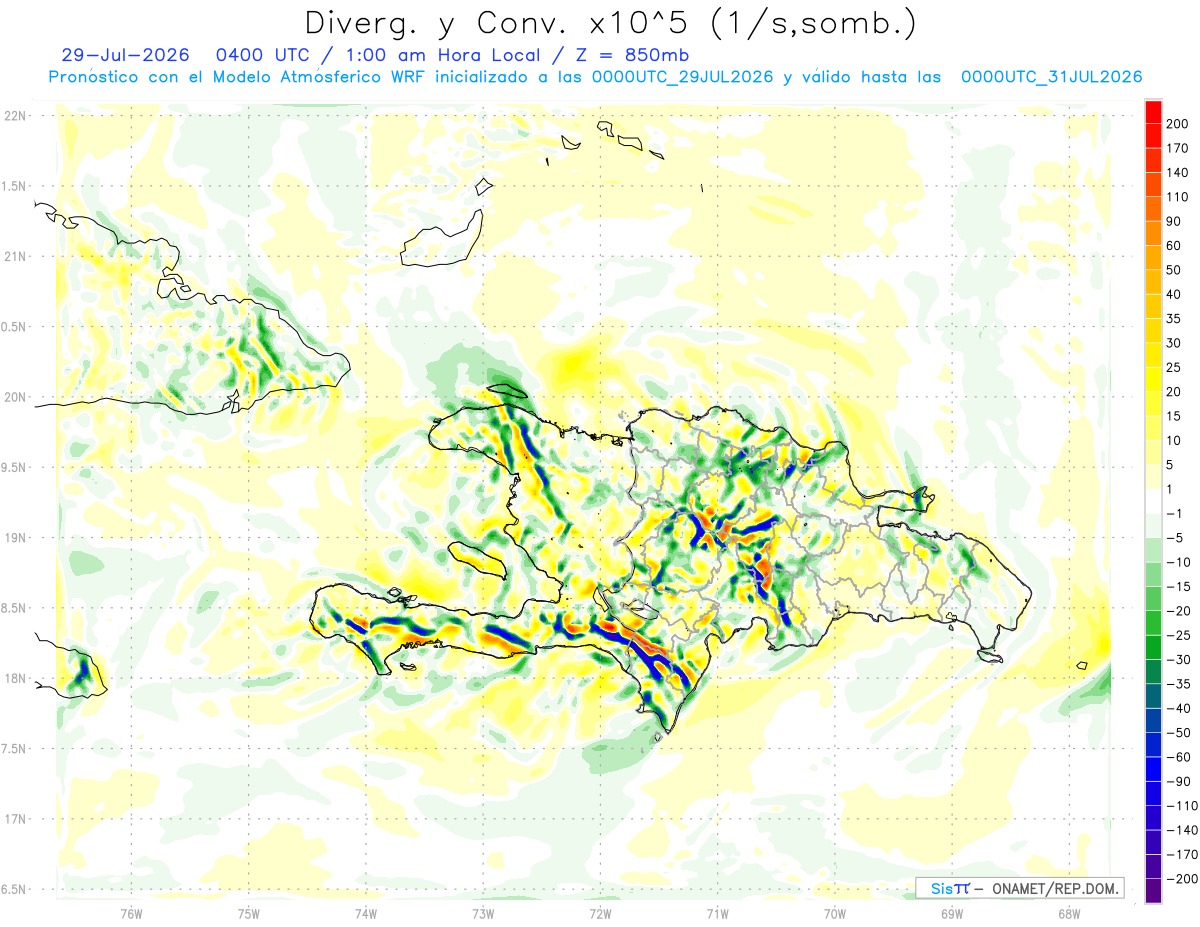This screenshot has height=927, width=1200.
Task: Click the longitude label "73W"
Action: tap(483, 913)
